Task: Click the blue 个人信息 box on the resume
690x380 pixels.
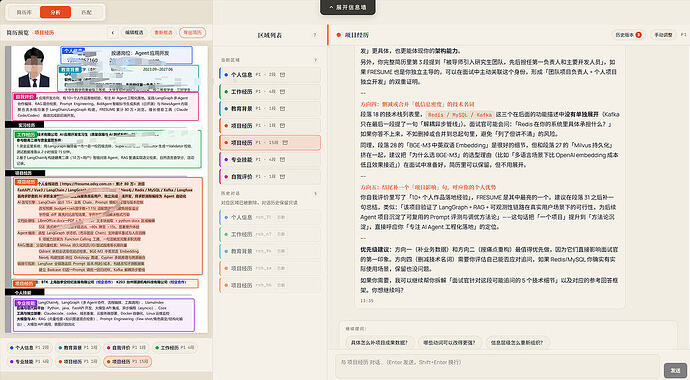Action: click(x=126, y=55)
